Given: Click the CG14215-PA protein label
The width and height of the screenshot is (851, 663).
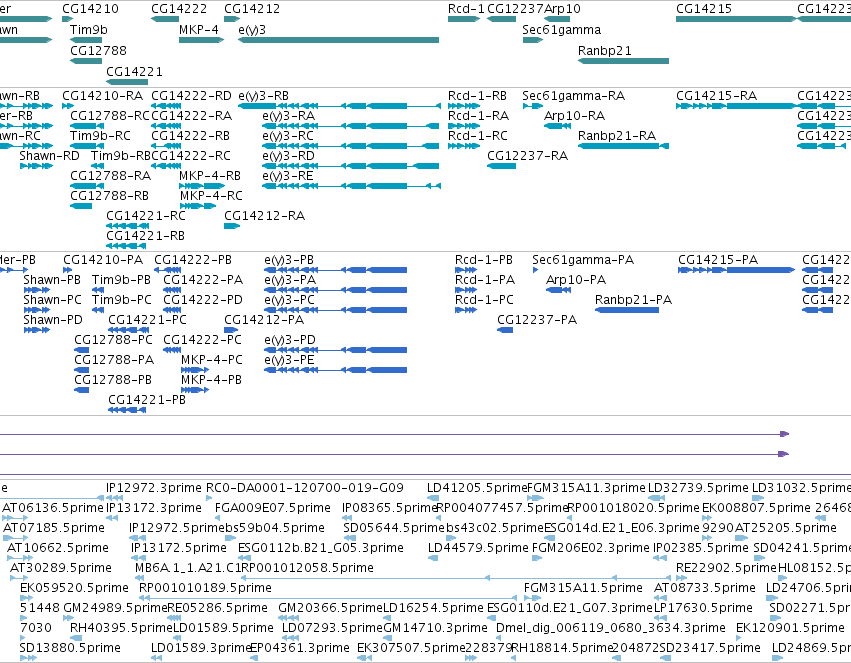Looking at the screenshot, I should 718,260.
